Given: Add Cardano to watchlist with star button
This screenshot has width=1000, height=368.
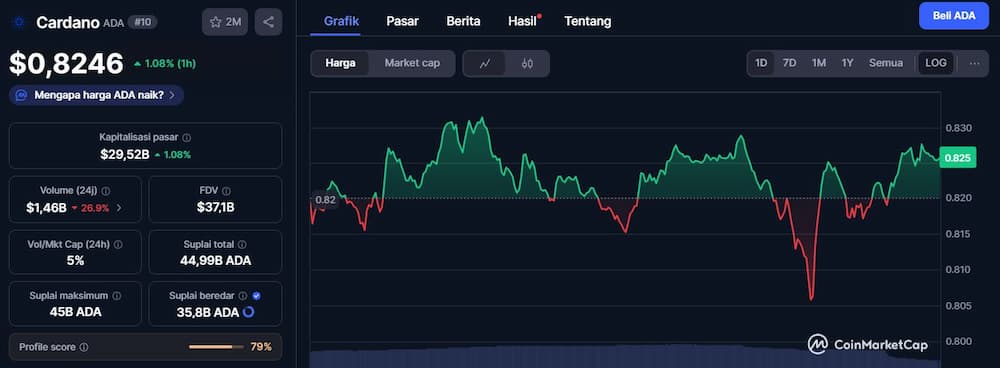Looking at the screenshot, I should click(x=225, y=22).
